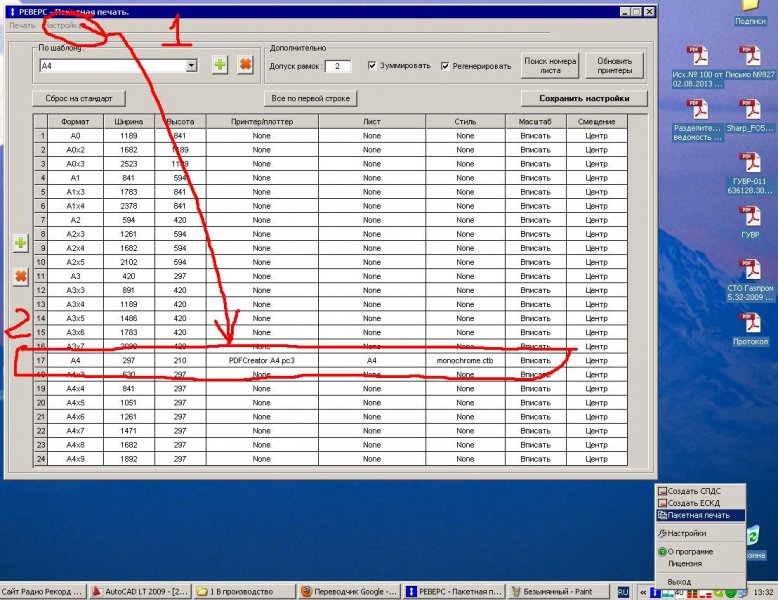Click 'Принтер/плоттер' column header
Viewport: 778px width, 600px height.
[x=262, y=122]
